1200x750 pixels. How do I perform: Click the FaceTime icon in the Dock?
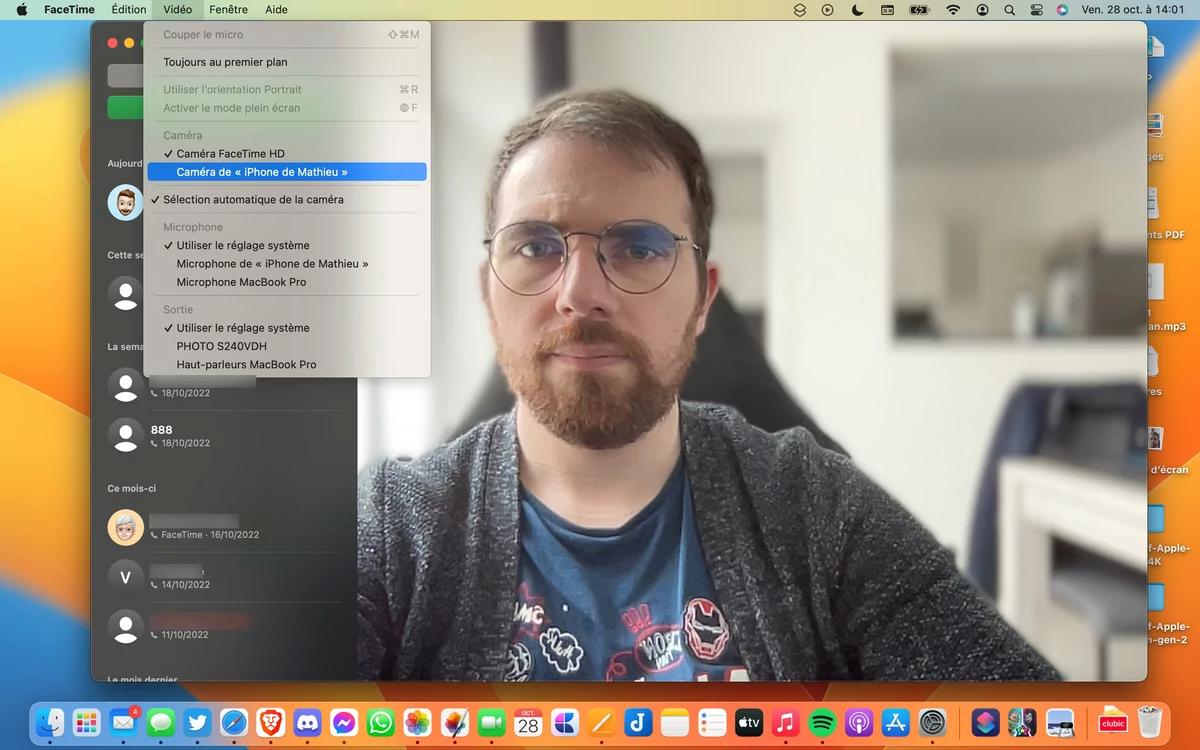coord(491,722)
